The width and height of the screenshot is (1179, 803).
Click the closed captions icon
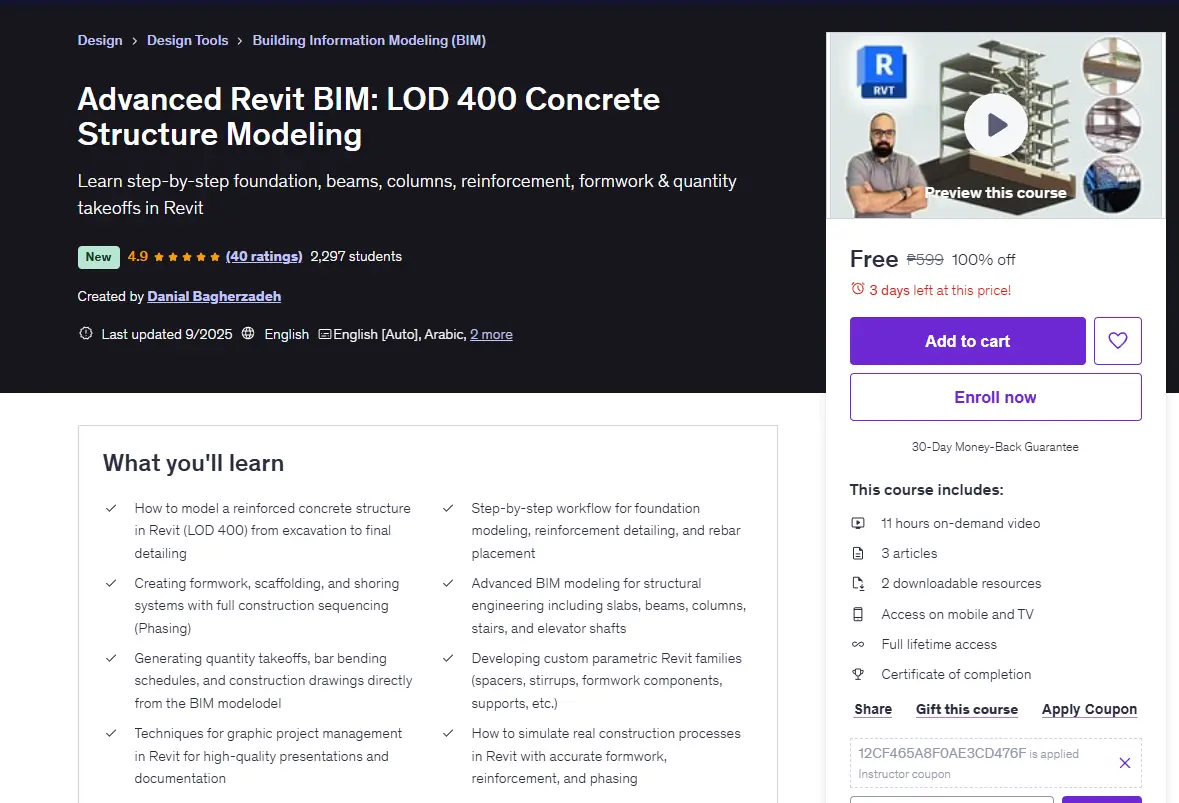coord(325,334)
